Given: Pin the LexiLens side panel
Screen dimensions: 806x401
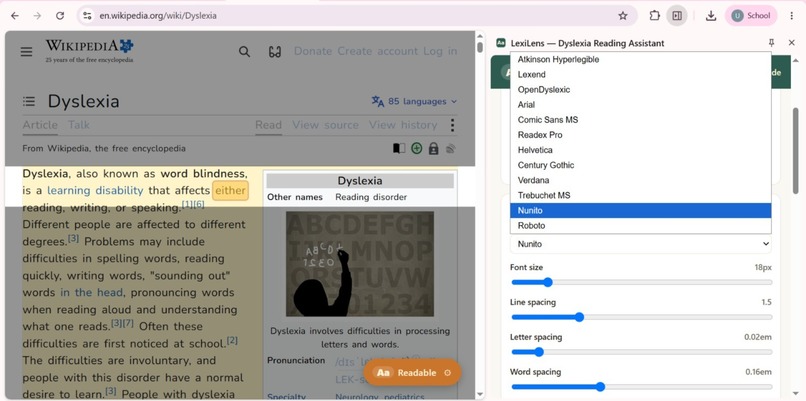Looking at the screenshot, I should (771, 43).
